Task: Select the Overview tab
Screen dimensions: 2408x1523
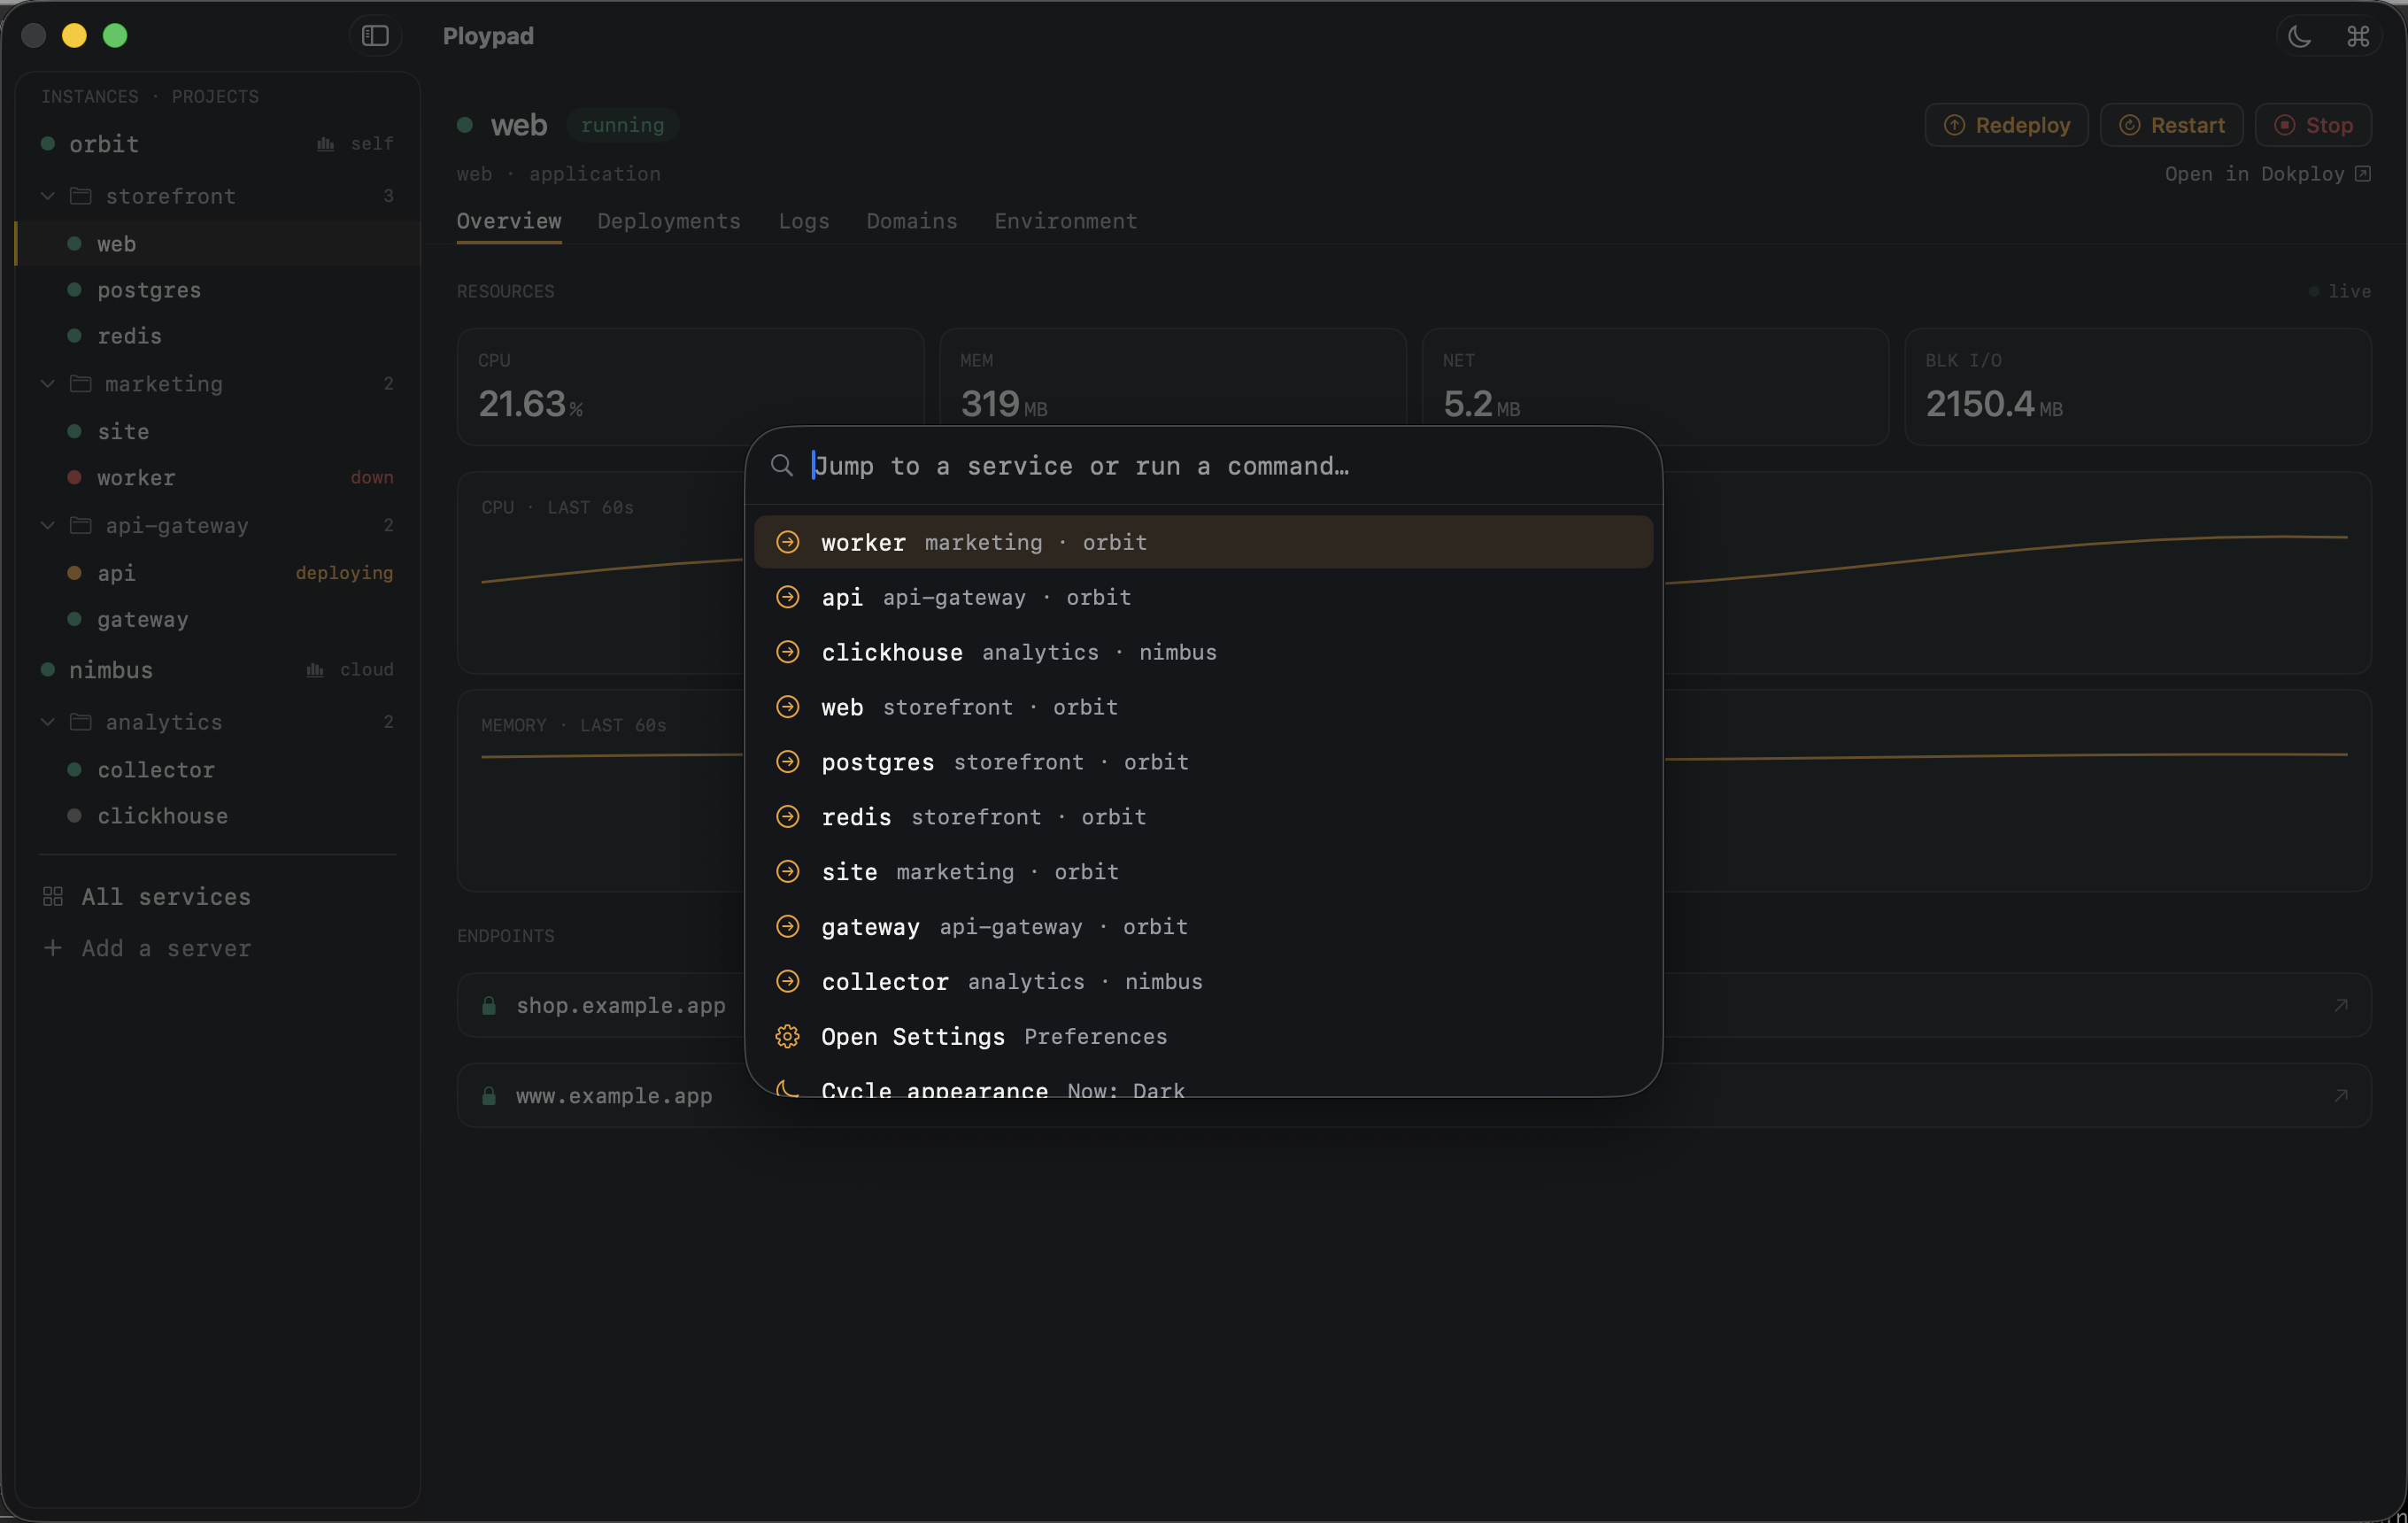Action: (x=509, y=221)
